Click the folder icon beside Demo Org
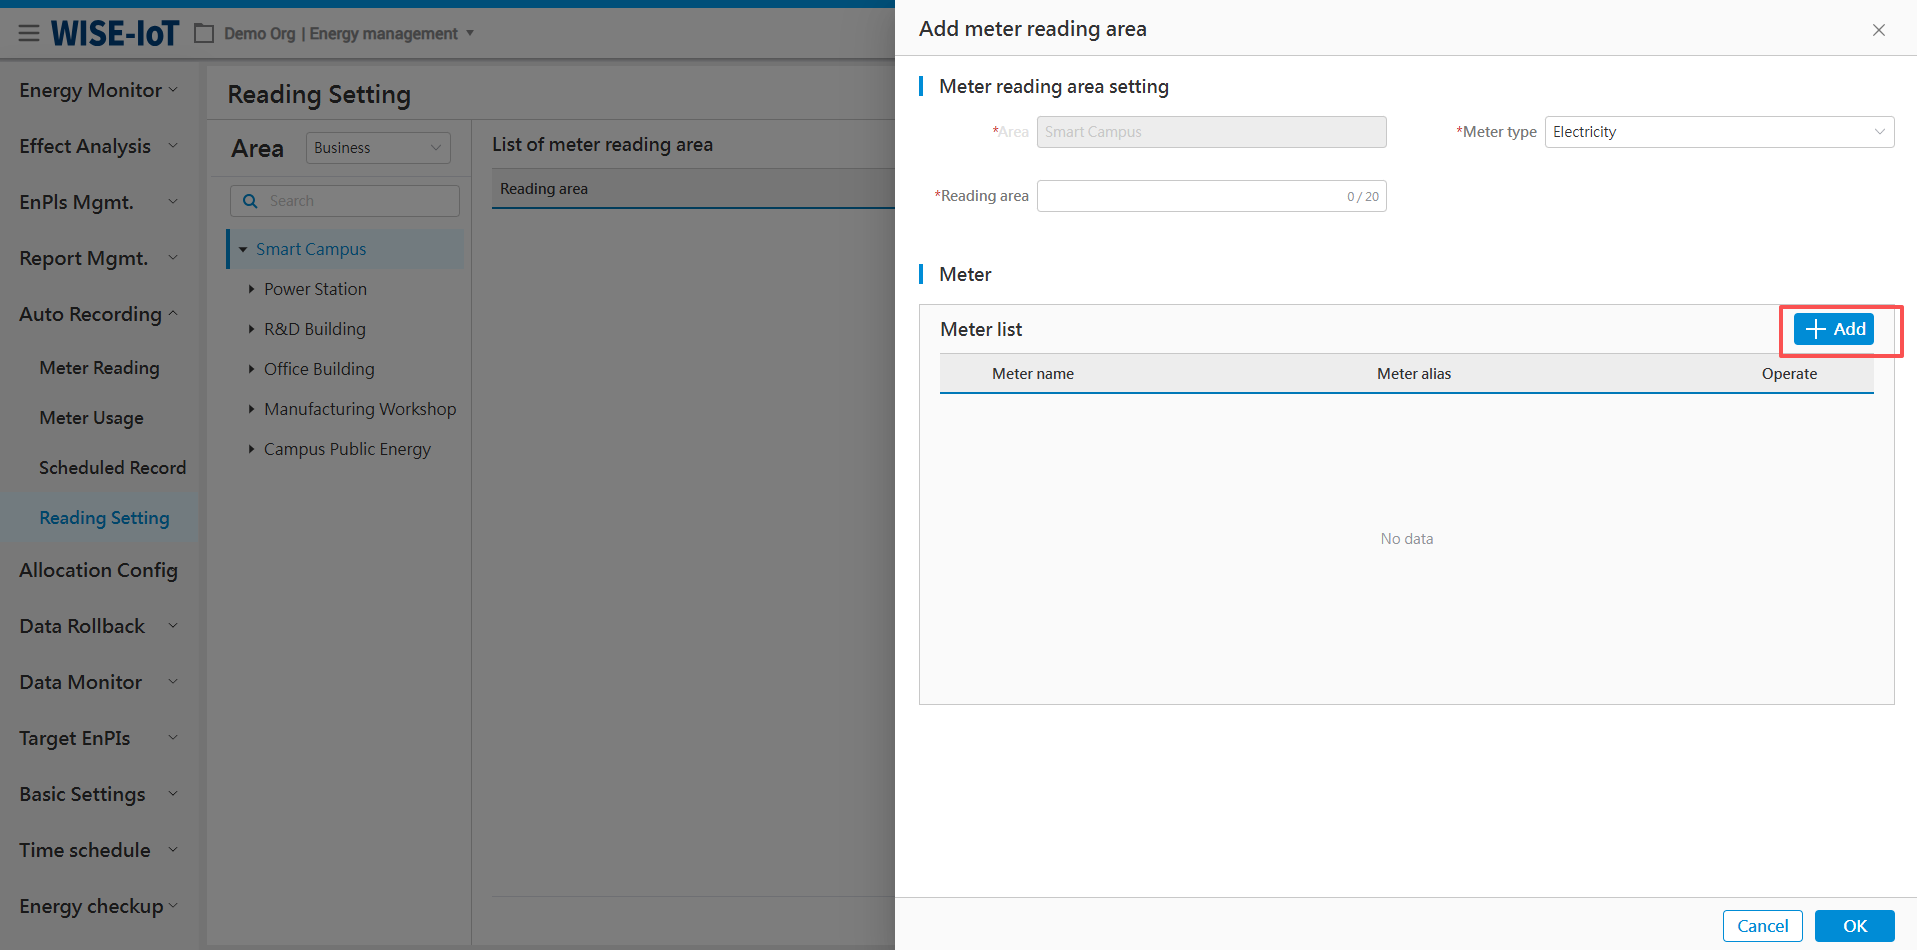Viewport: 1917px width, 950px height. (x=204, y=34)
